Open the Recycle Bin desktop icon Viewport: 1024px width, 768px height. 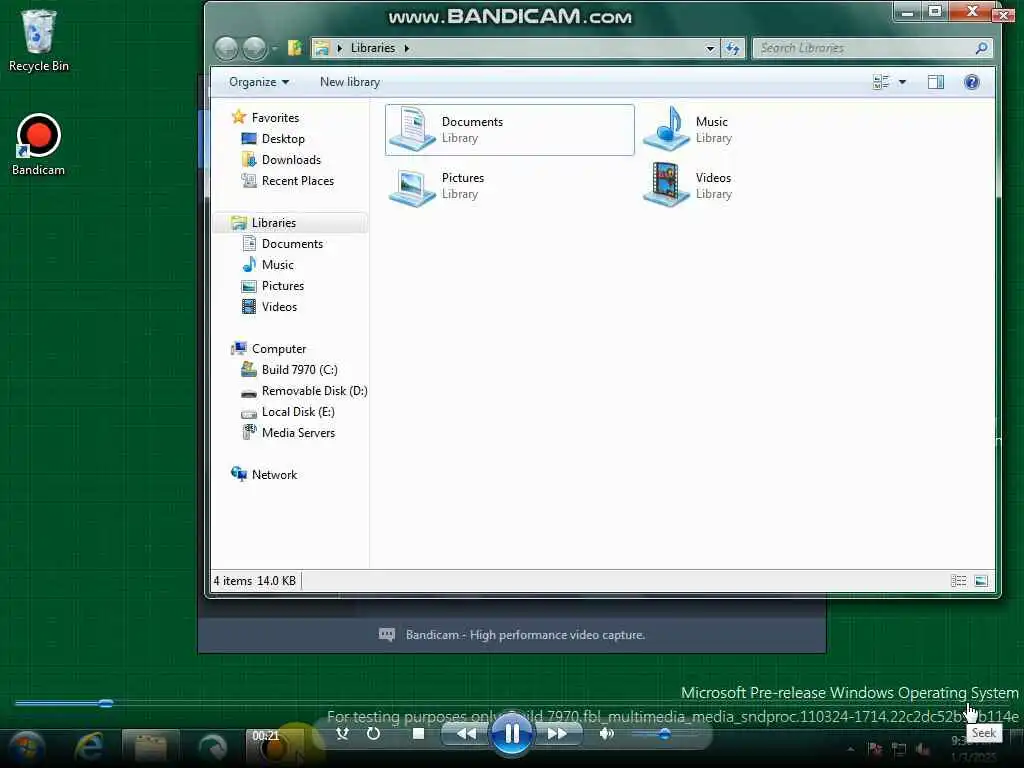(x=39, y=40)
